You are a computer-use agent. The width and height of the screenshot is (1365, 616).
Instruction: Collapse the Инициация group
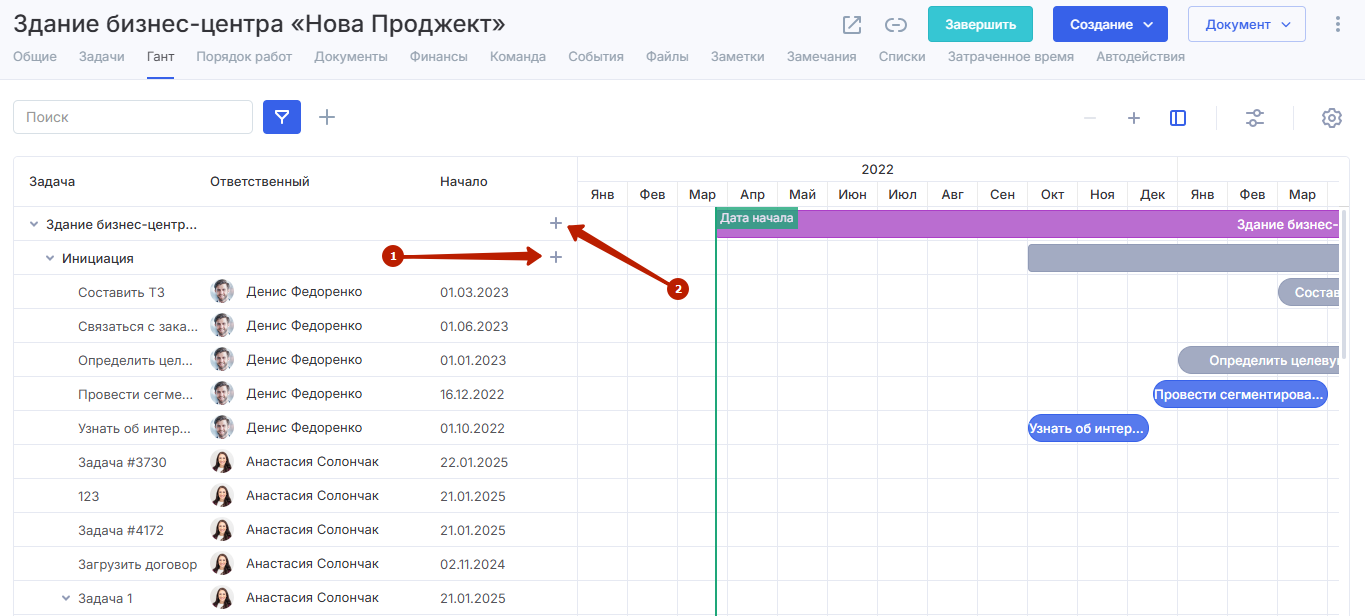(50, 258)
